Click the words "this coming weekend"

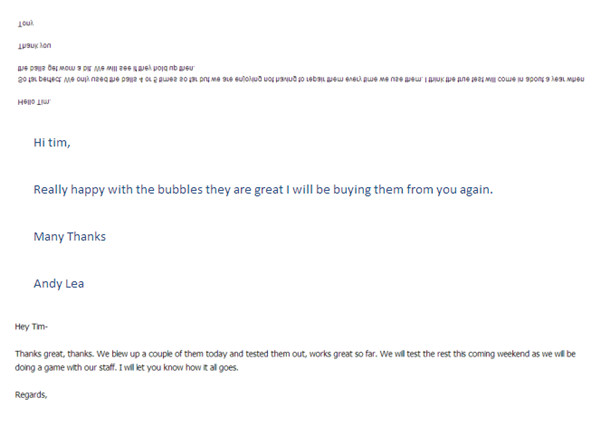click(x=496, y=354)
